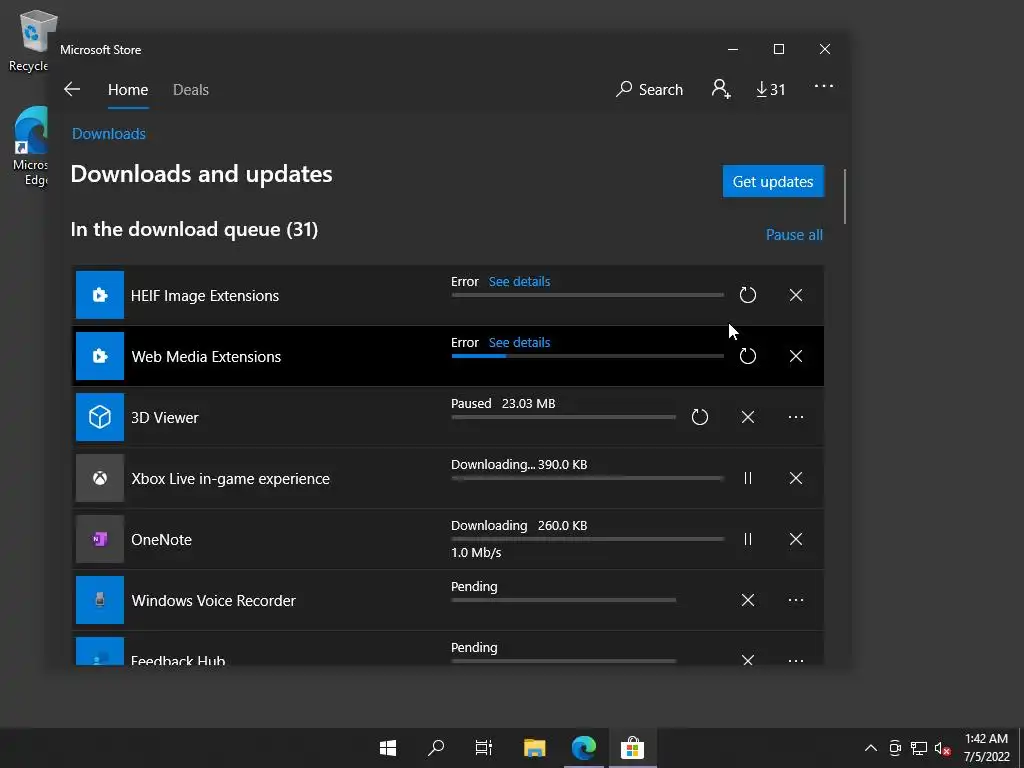Click the Feedback Hub app icon

(x=100, y=651)
